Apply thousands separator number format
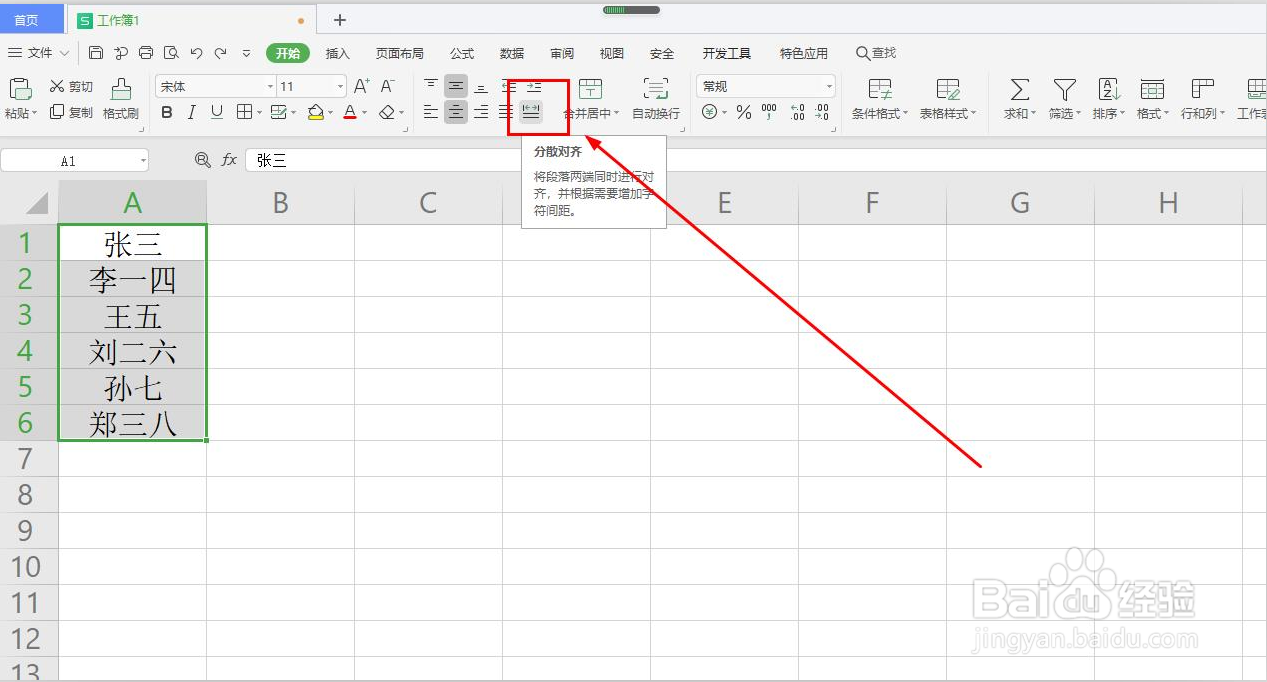Image resolution: width=1267 pixels, height=682 pixels. pos(769,113)
